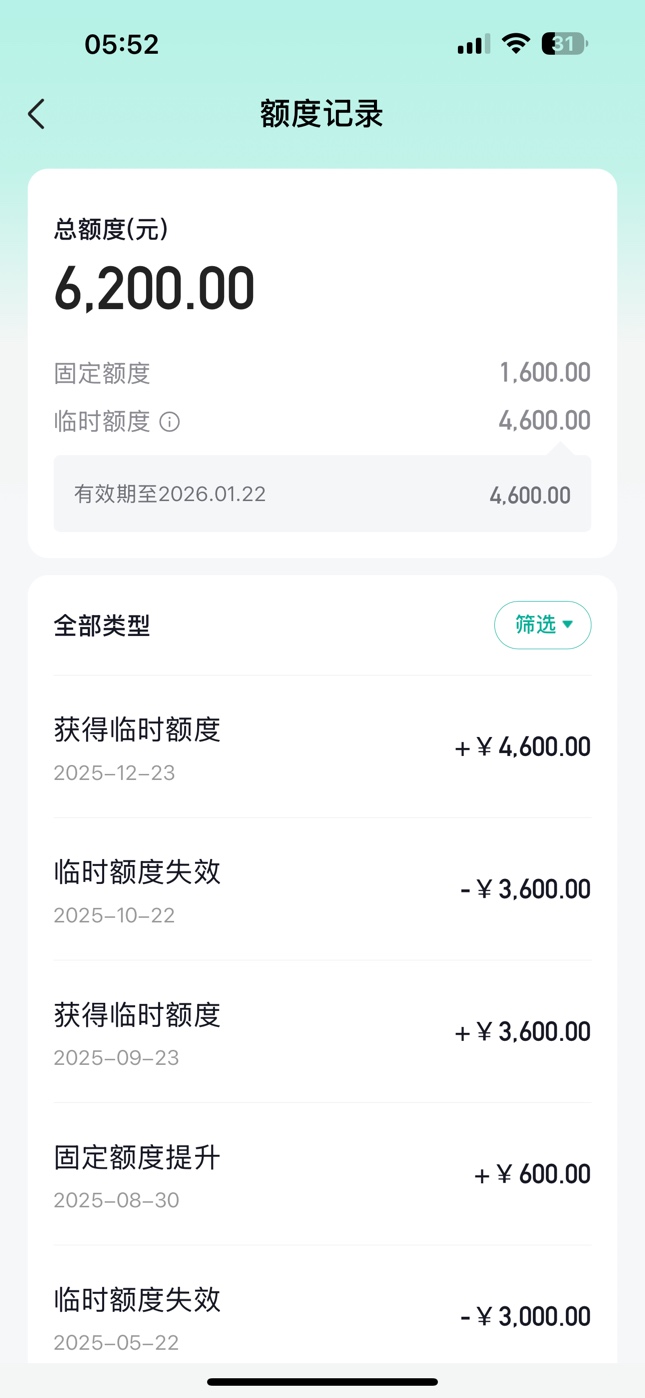Screen dimensions: 645x1398
Task: Open the 2025-10-22 临时额度失效 record
Action: (x=322, y=889)
